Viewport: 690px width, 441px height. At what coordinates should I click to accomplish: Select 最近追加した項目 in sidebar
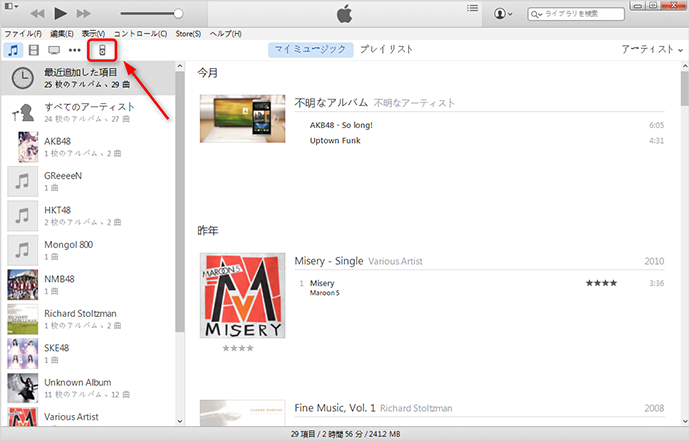click(88, 78)
